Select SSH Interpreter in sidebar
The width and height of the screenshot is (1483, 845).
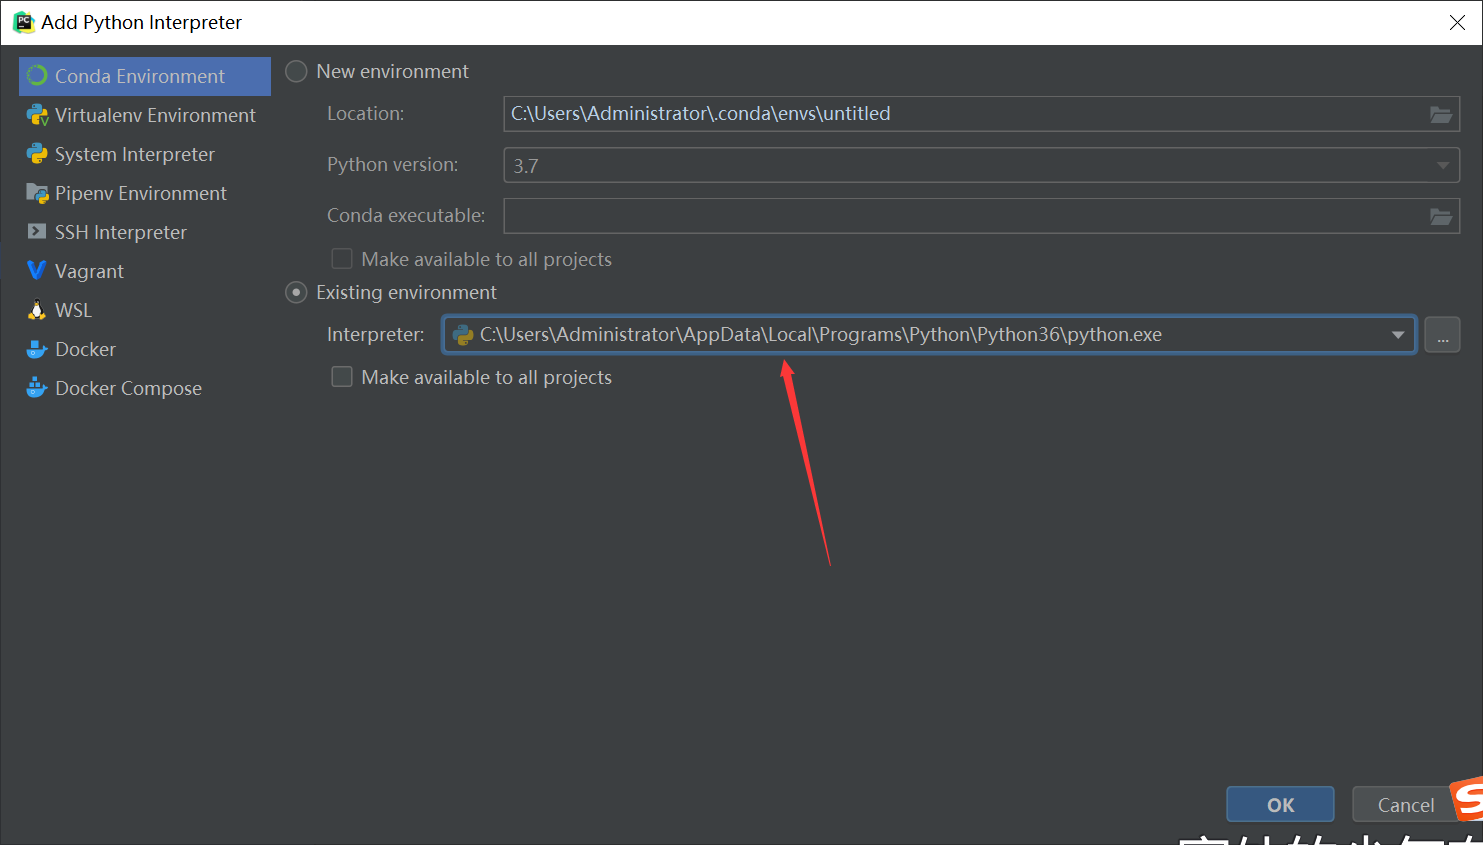145,232
